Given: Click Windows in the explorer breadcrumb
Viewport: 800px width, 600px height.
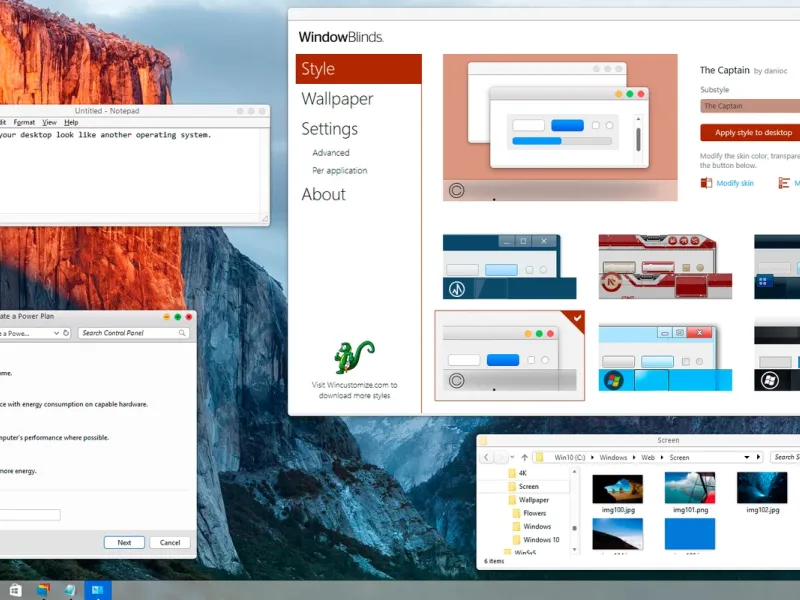Looking at the screenshot, I should point(613,458).
